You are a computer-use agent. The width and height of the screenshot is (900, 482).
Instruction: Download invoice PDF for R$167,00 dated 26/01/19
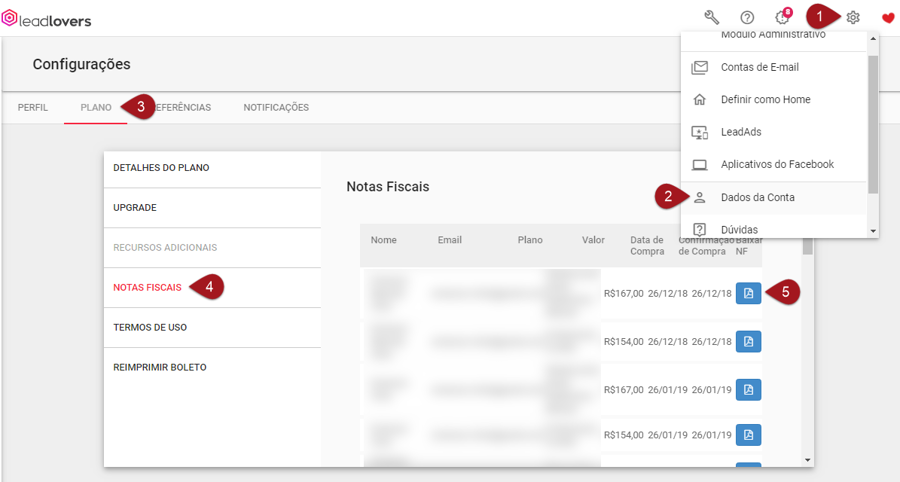click(x=748, y=389)
